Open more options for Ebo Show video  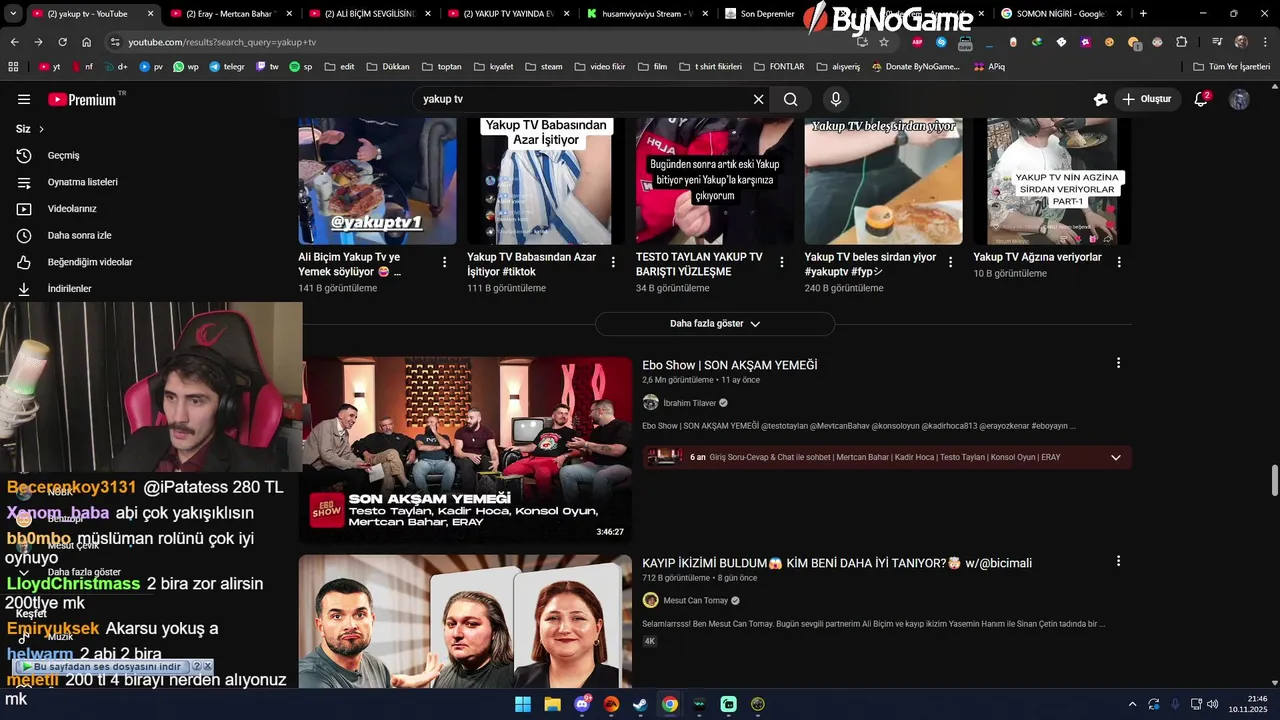(x=1118, y=363)
